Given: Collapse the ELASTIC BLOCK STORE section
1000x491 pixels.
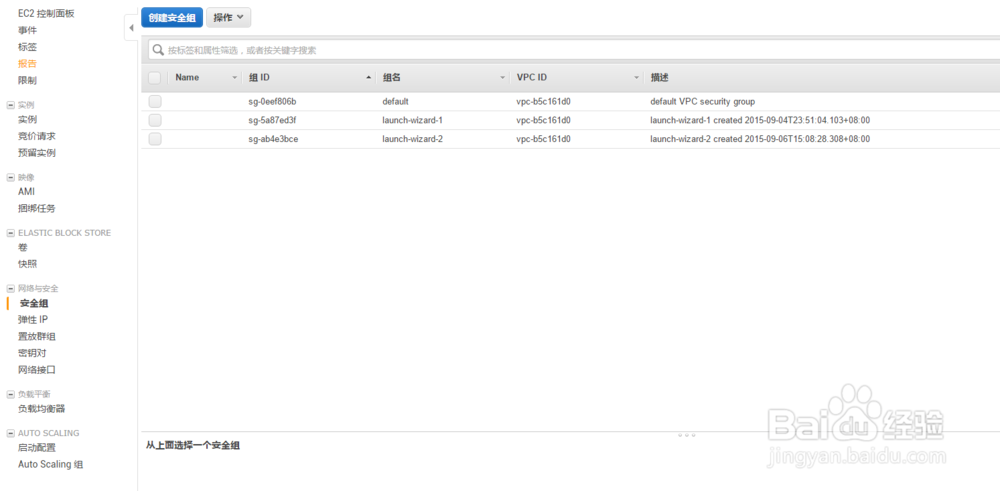Looking at the screenshot, I should (10, 233).
